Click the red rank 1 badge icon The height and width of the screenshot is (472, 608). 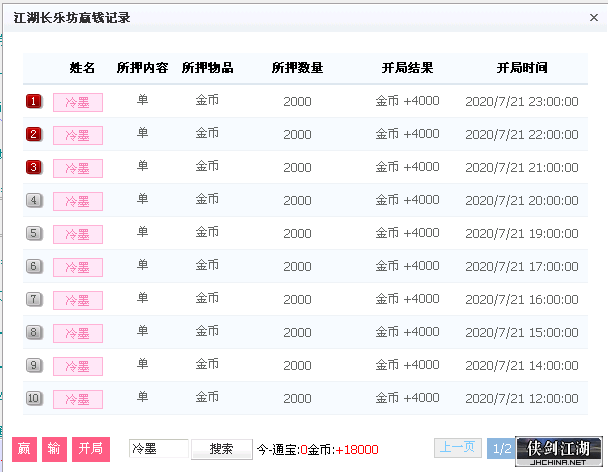point(34,102)
